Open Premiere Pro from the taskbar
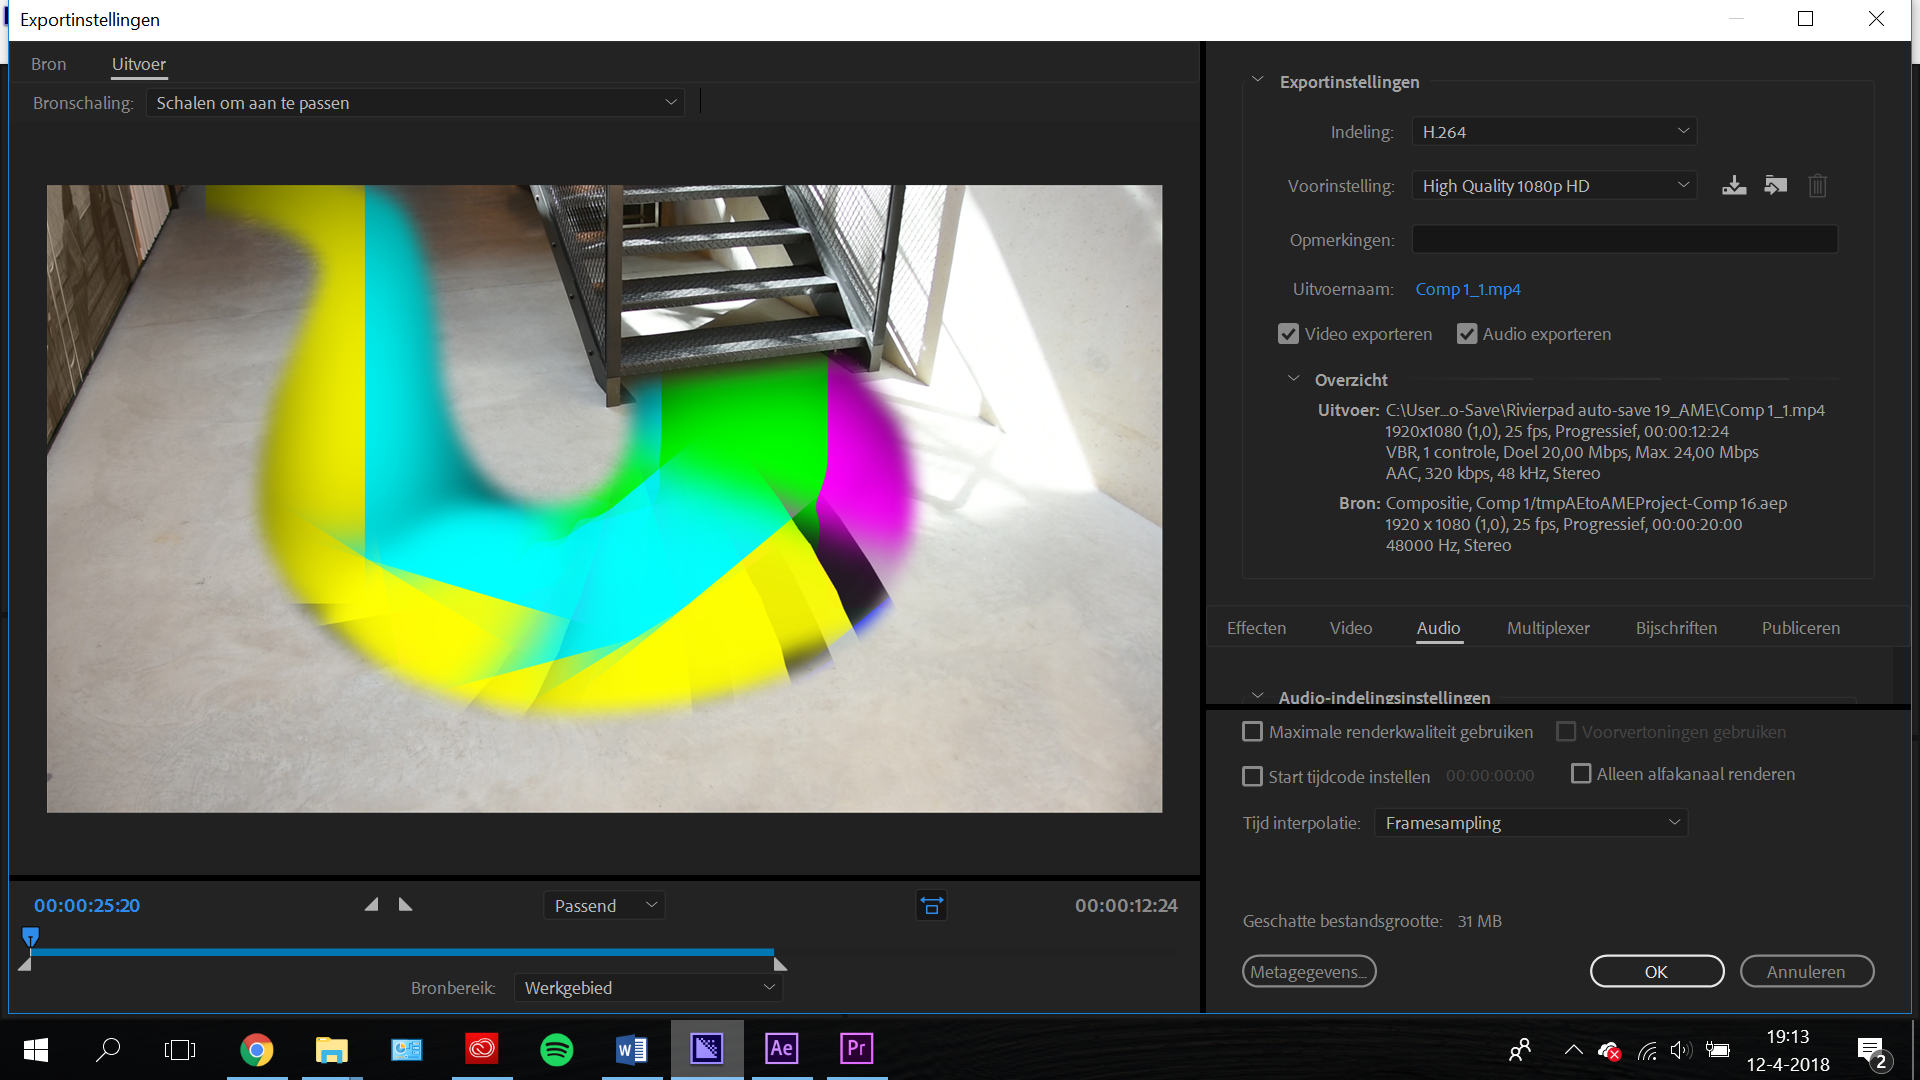Image resolution: width=1920 pixels, height=1080 pixels. pyautogui.click(x=856, y=1049)
